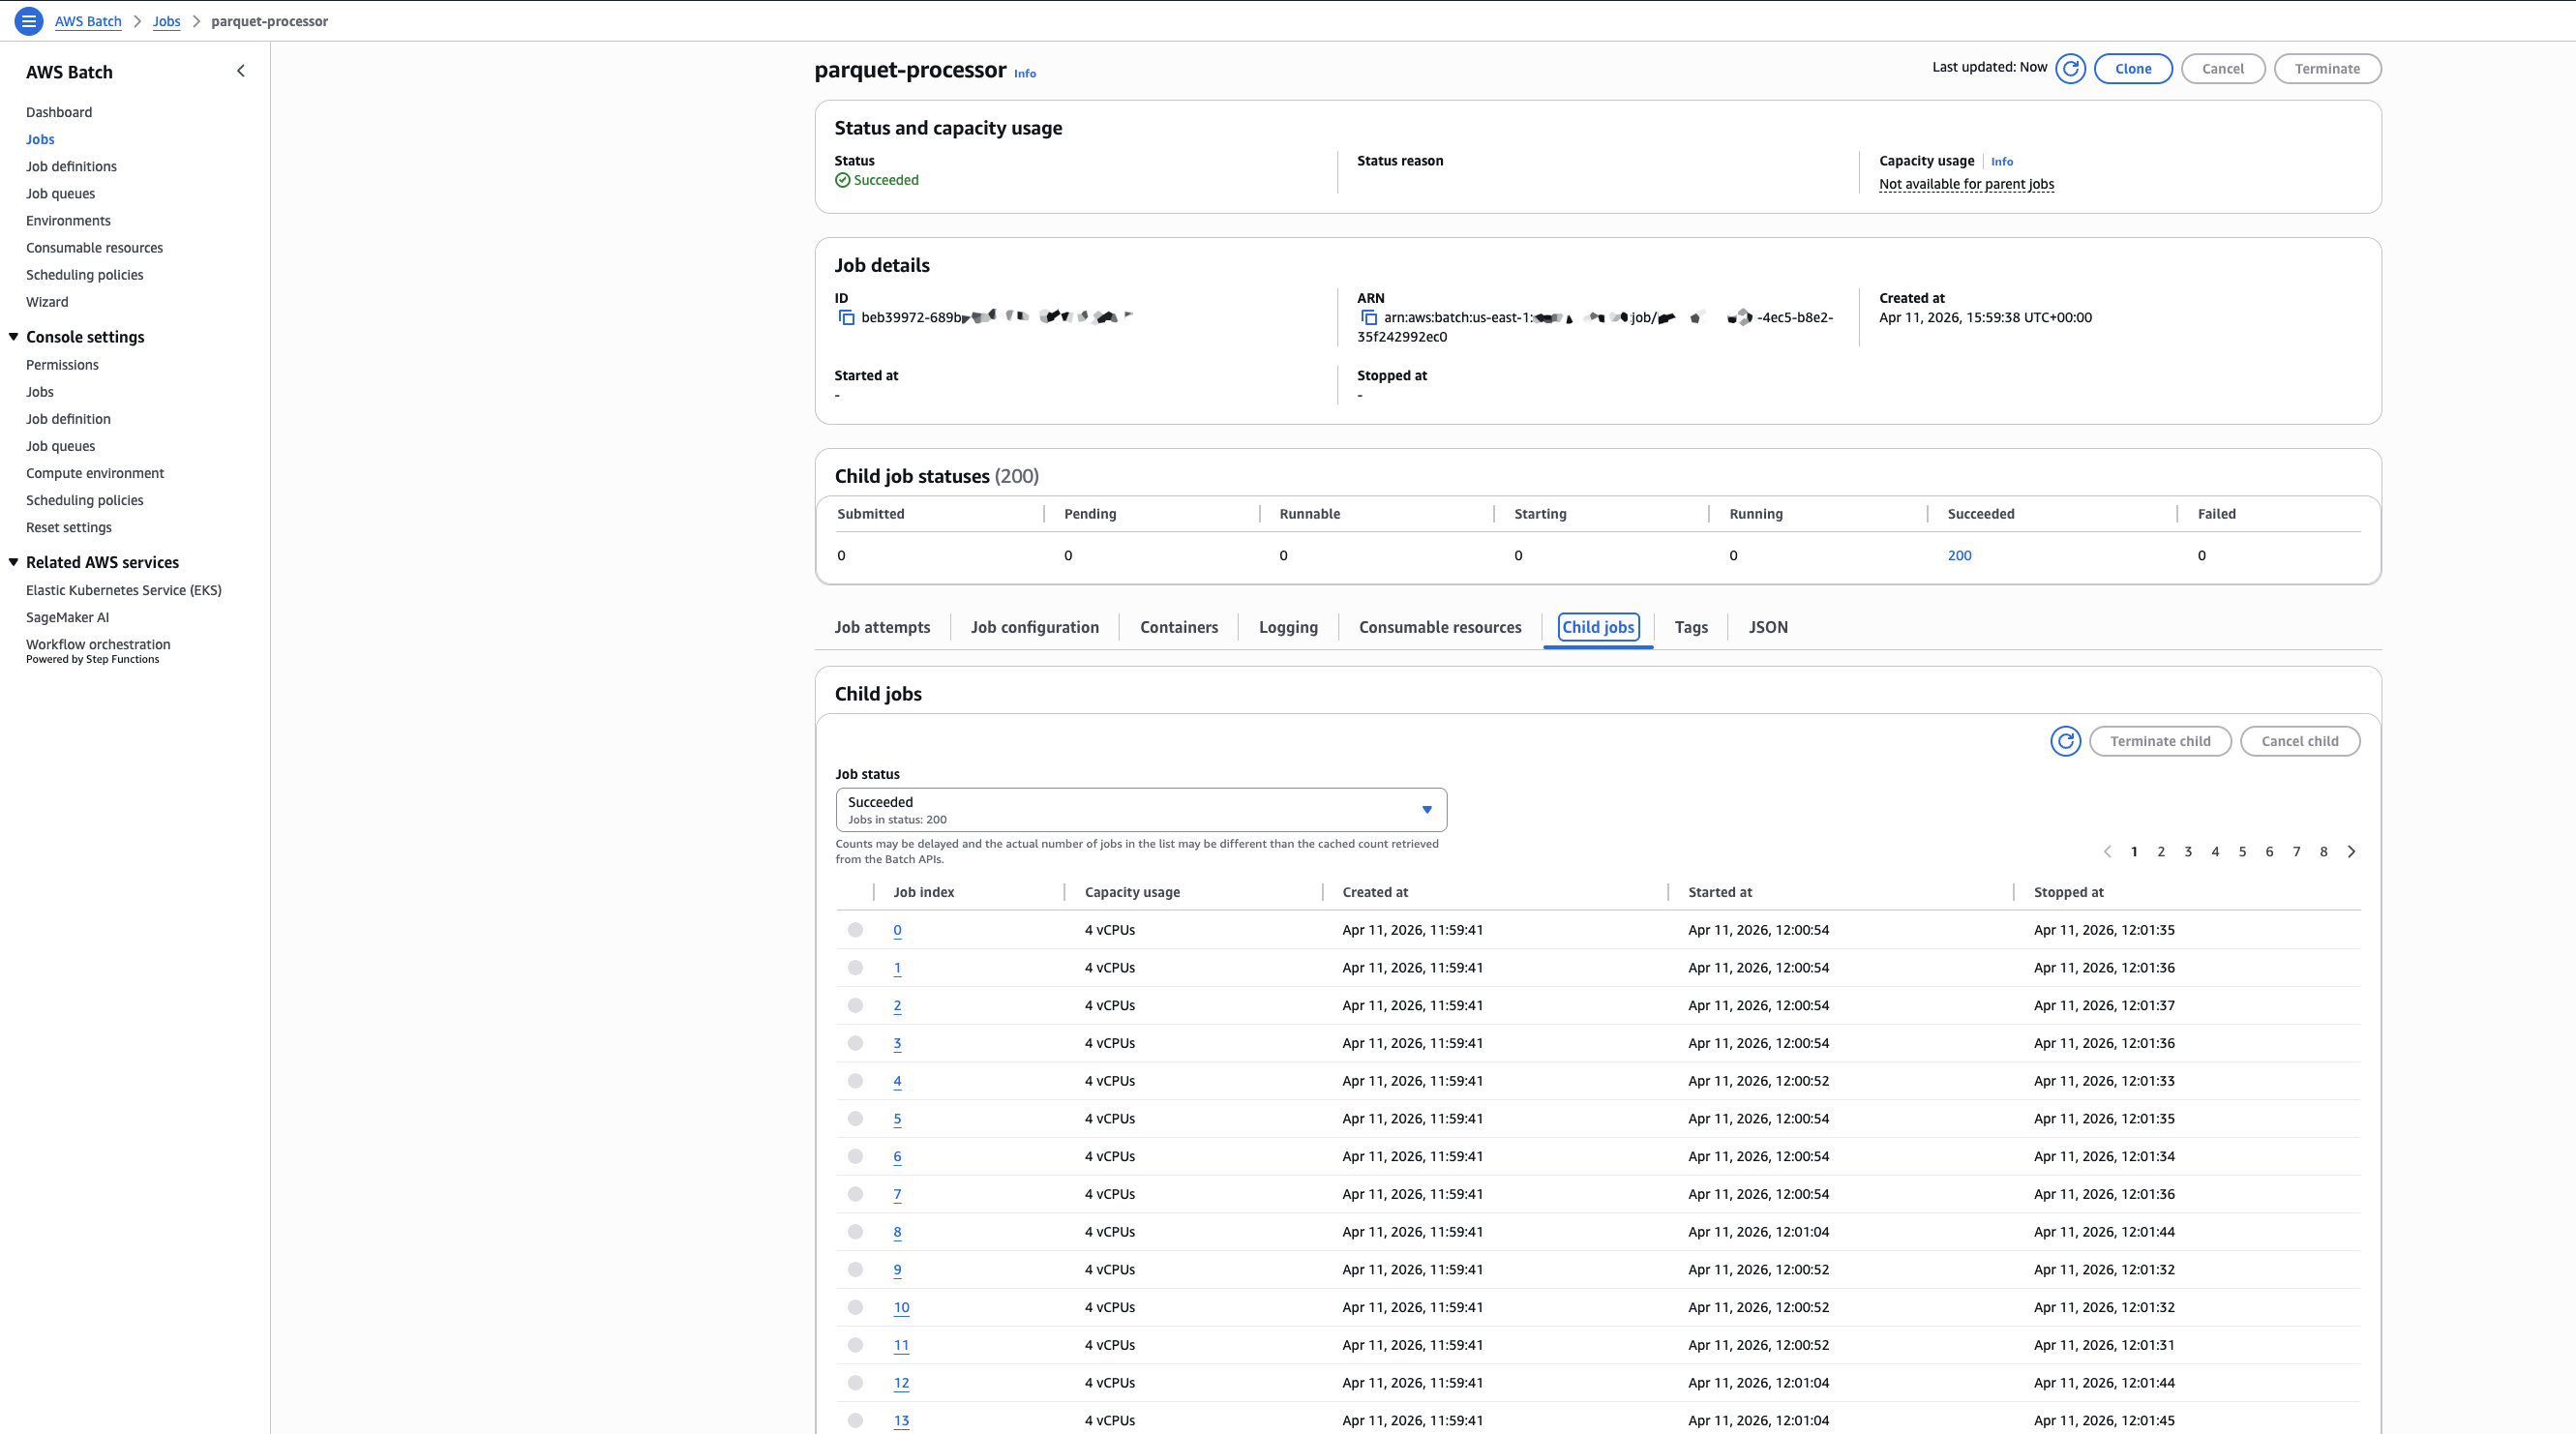Open the Job status Succeeded dropdown
The image size is (2576, 1434).
tap(1140, 810)
